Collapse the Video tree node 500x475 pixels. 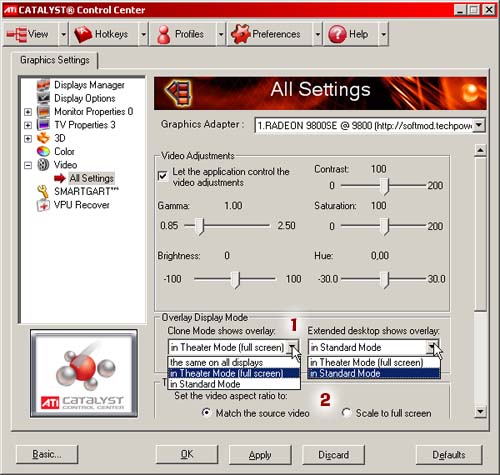[x=28, y=165]
